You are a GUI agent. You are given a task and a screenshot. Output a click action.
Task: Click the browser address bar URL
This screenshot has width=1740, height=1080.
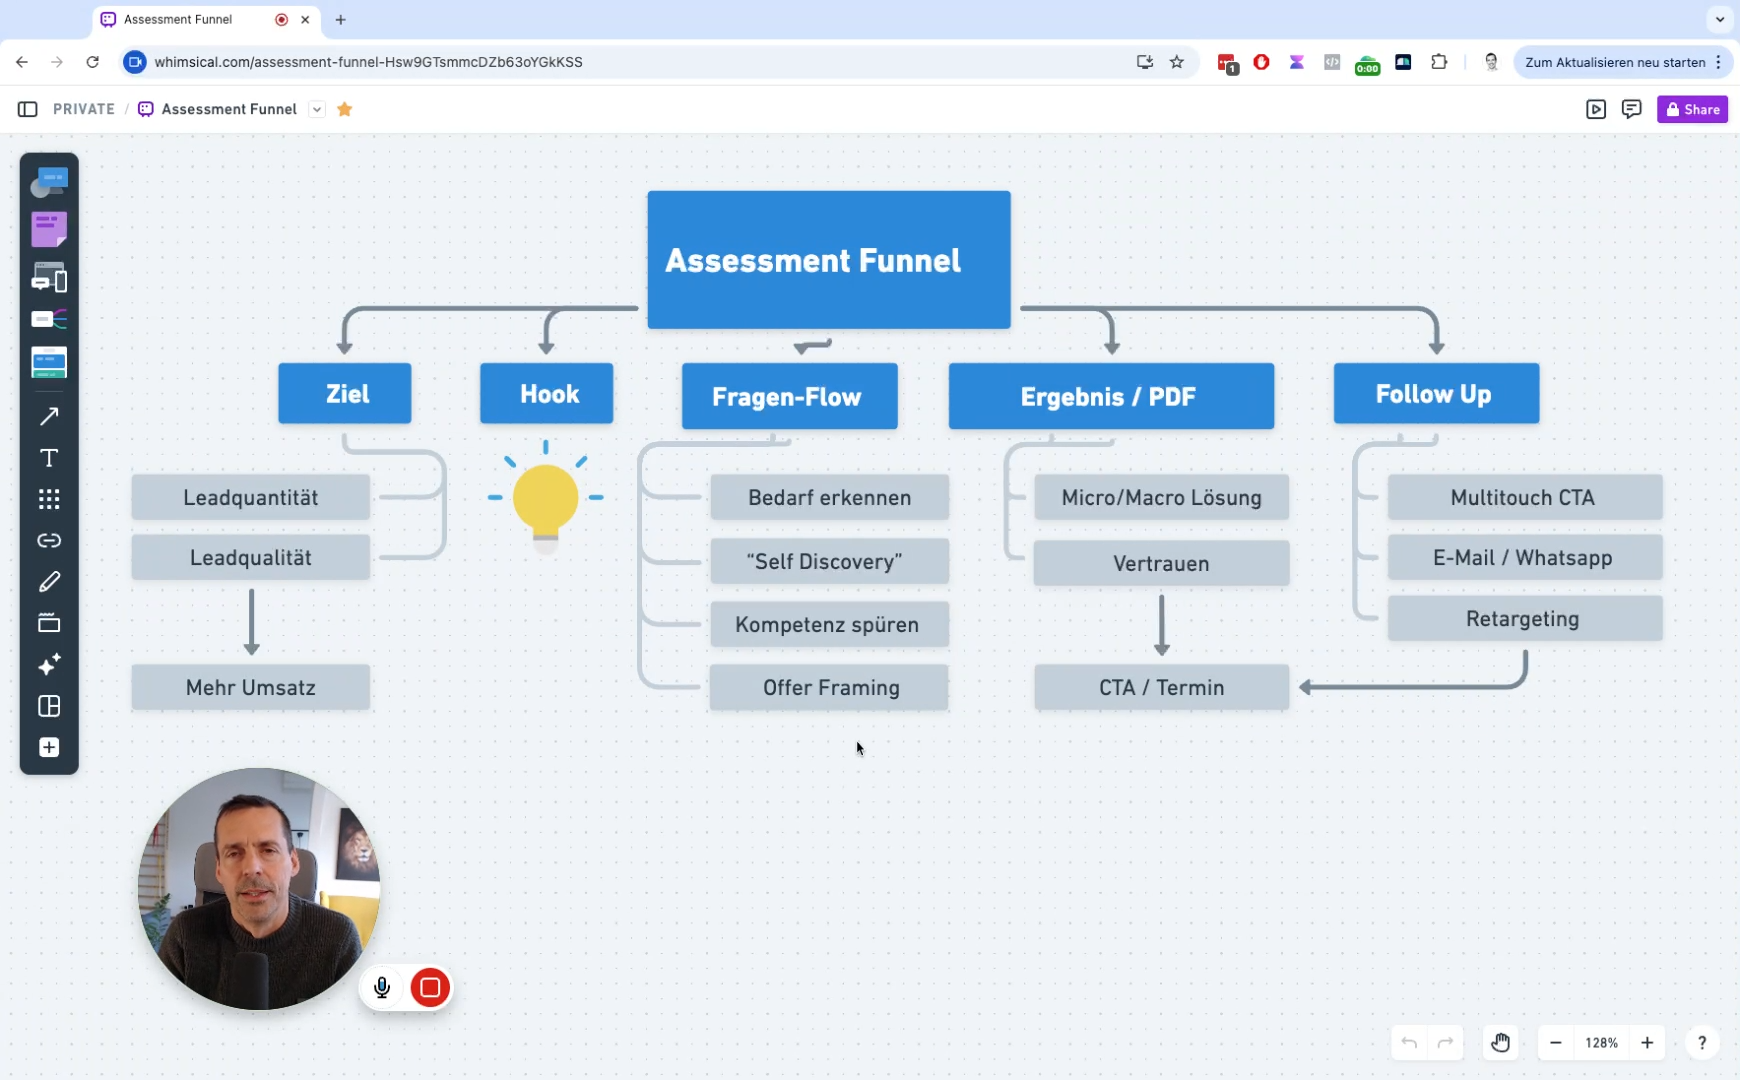tap(368, 62)
